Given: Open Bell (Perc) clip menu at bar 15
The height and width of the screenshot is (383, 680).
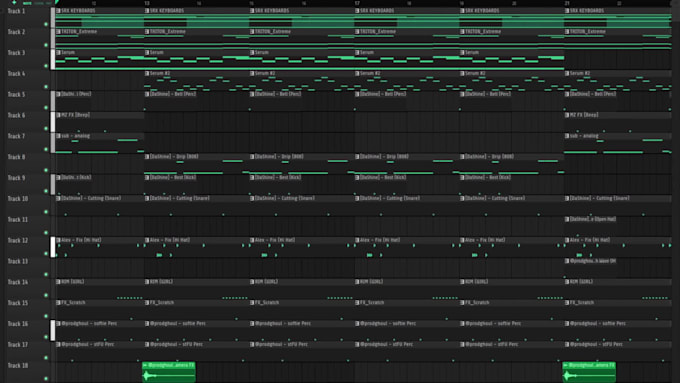Looking at the screenshot, I should [252, 94].
